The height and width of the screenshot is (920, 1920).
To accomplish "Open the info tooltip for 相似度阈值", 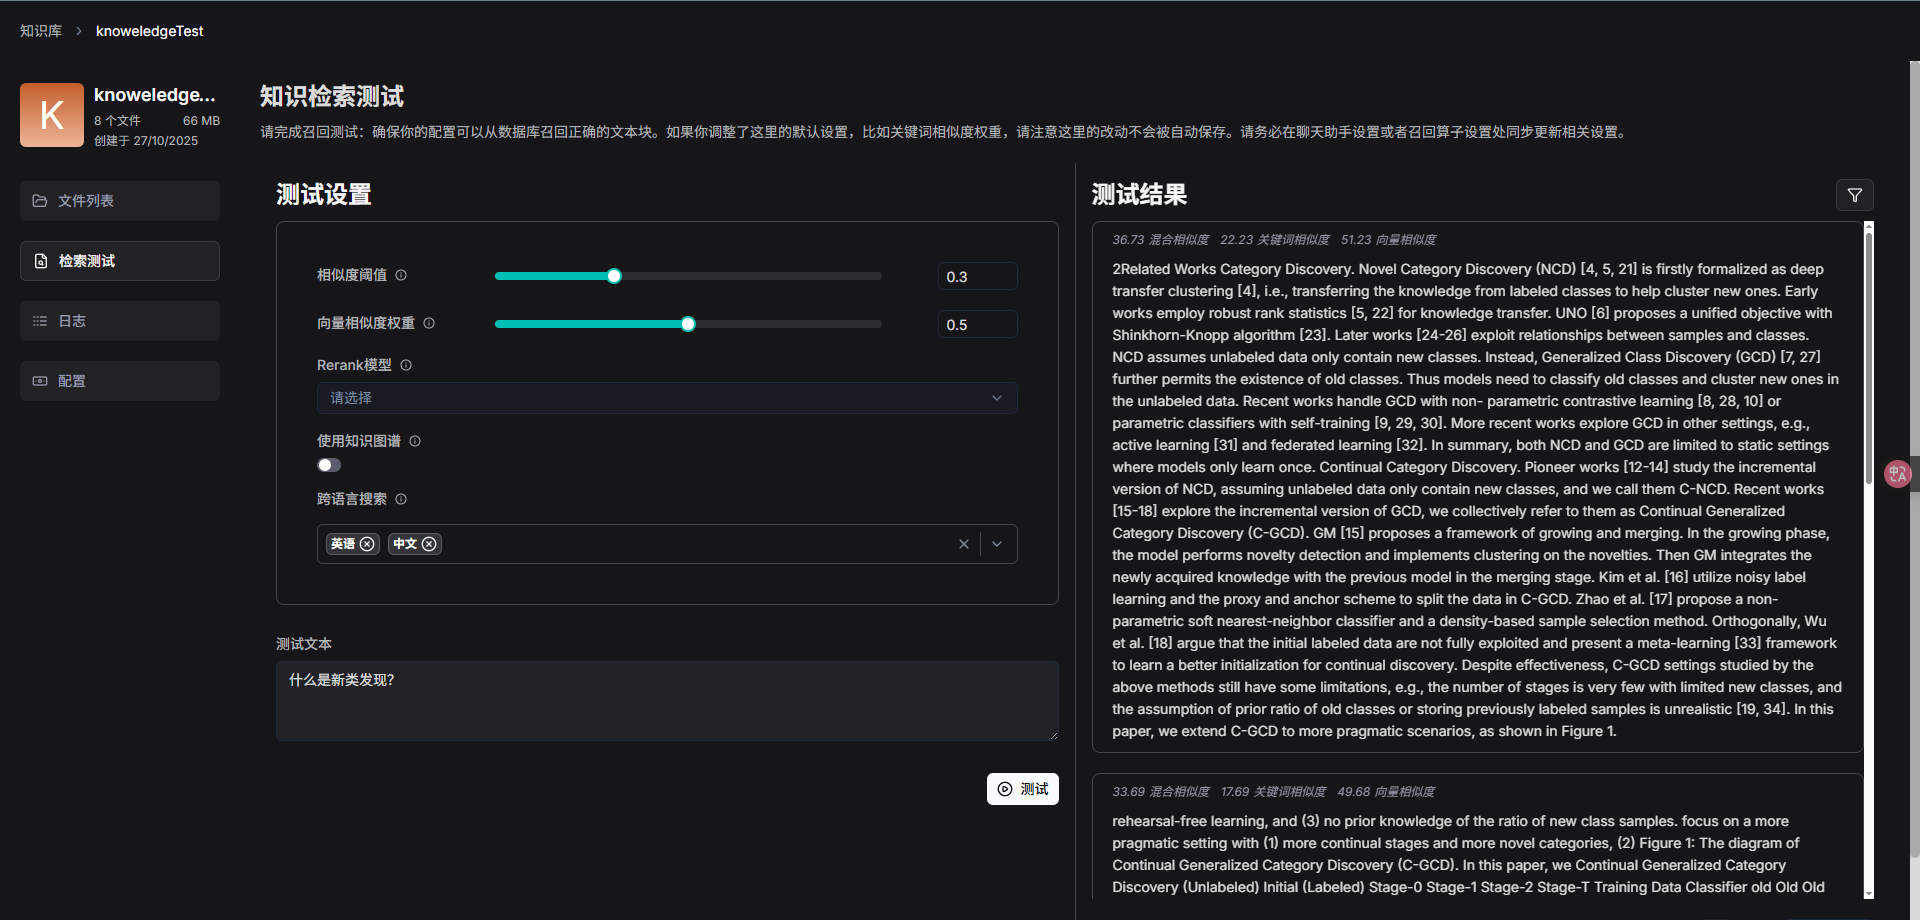I will point(401,275).
